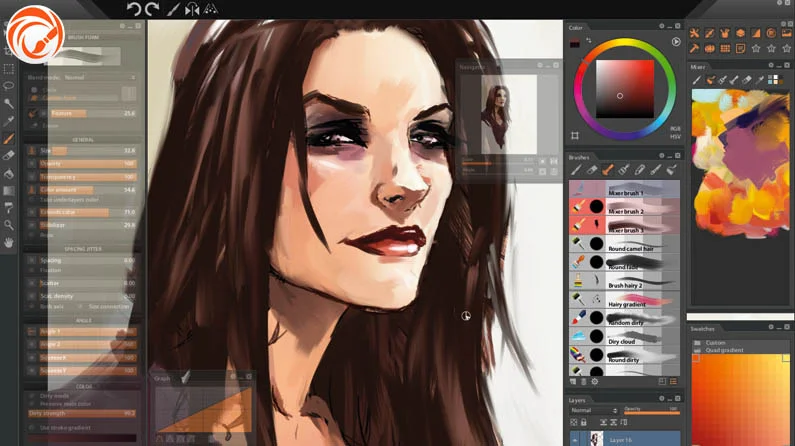The image size is (795, 446).
Task: Switch color model to HSV
Action: [x=677, y=137]
